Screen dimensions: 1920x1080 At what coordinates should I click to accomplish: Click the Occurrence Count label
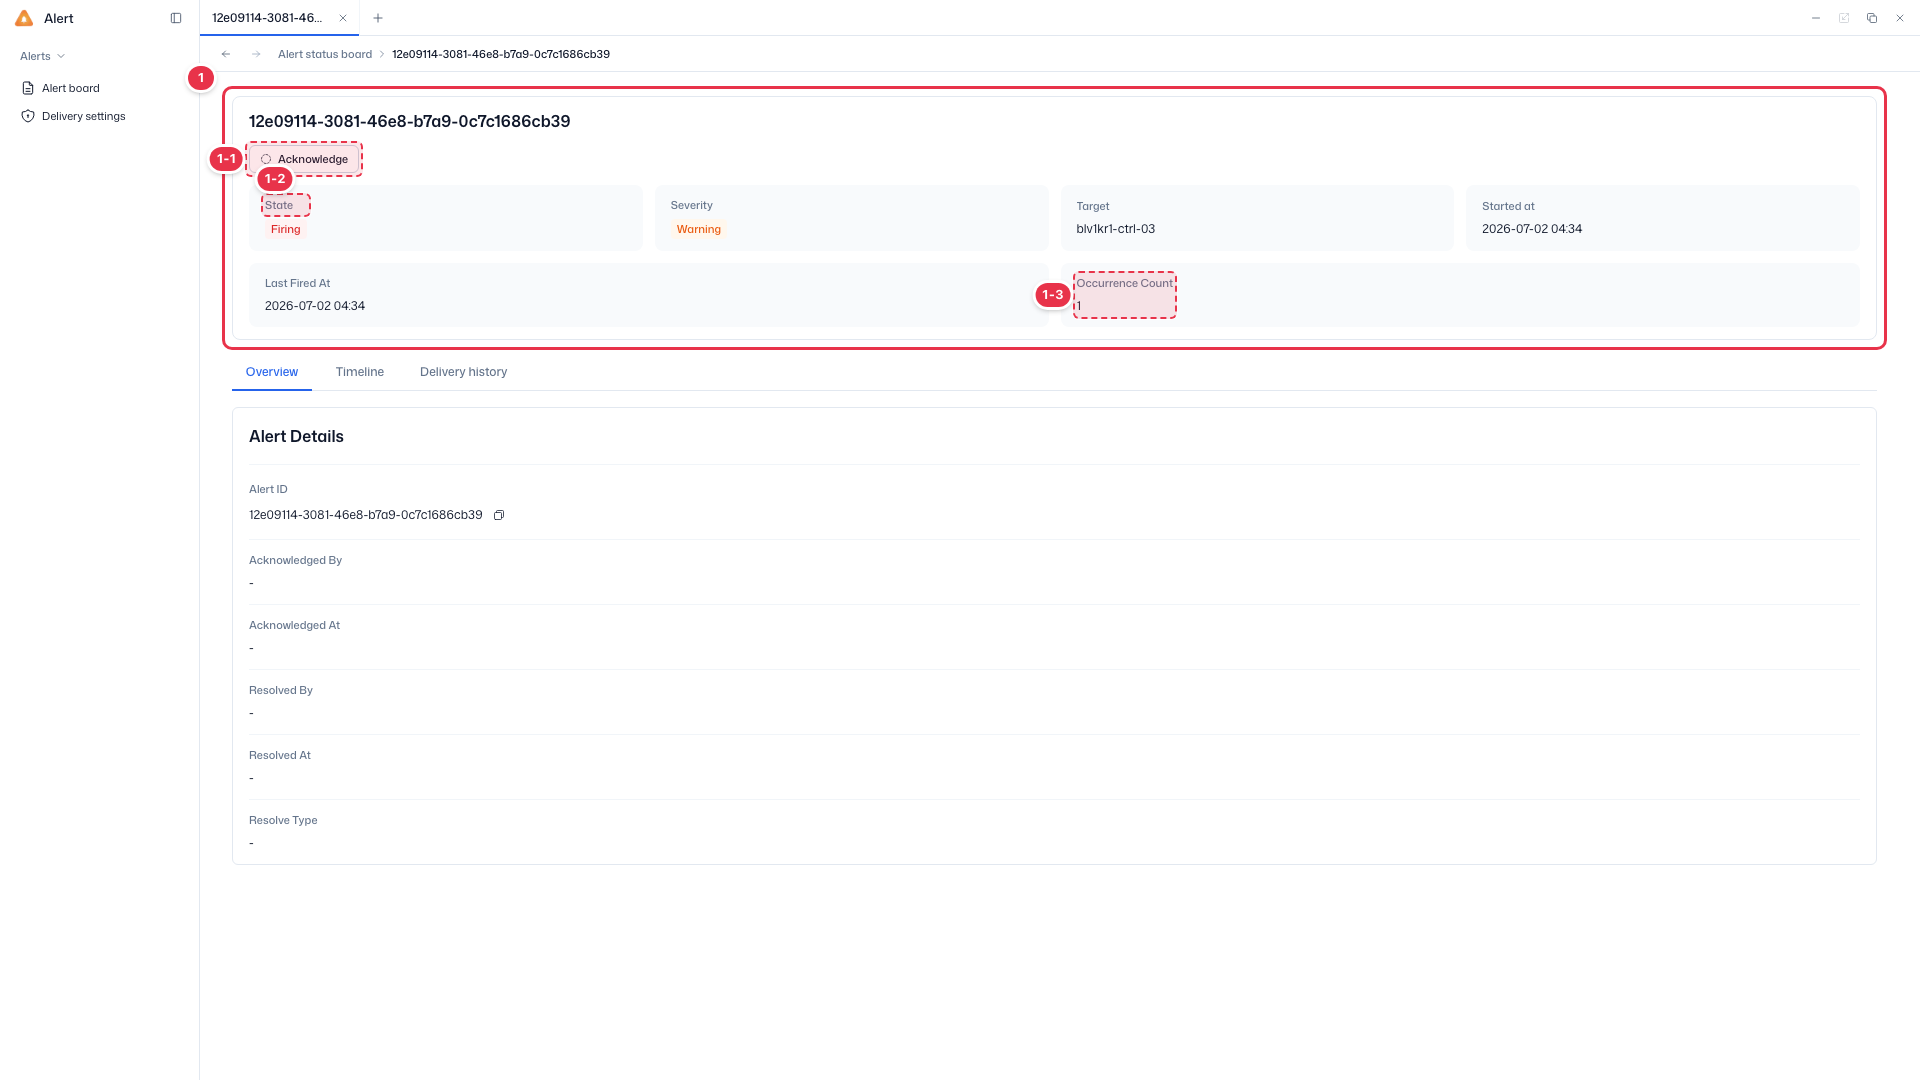tap(1125, 283)
